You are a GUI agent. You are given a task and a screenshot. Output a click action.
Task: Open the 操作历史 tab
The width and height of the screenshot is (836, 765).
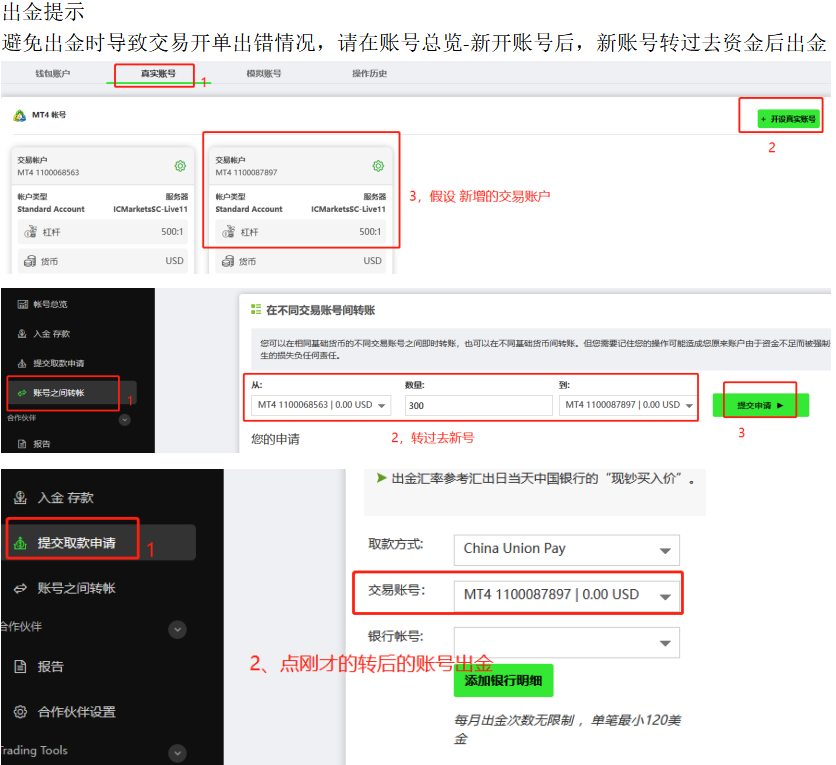tap(369, 74)
